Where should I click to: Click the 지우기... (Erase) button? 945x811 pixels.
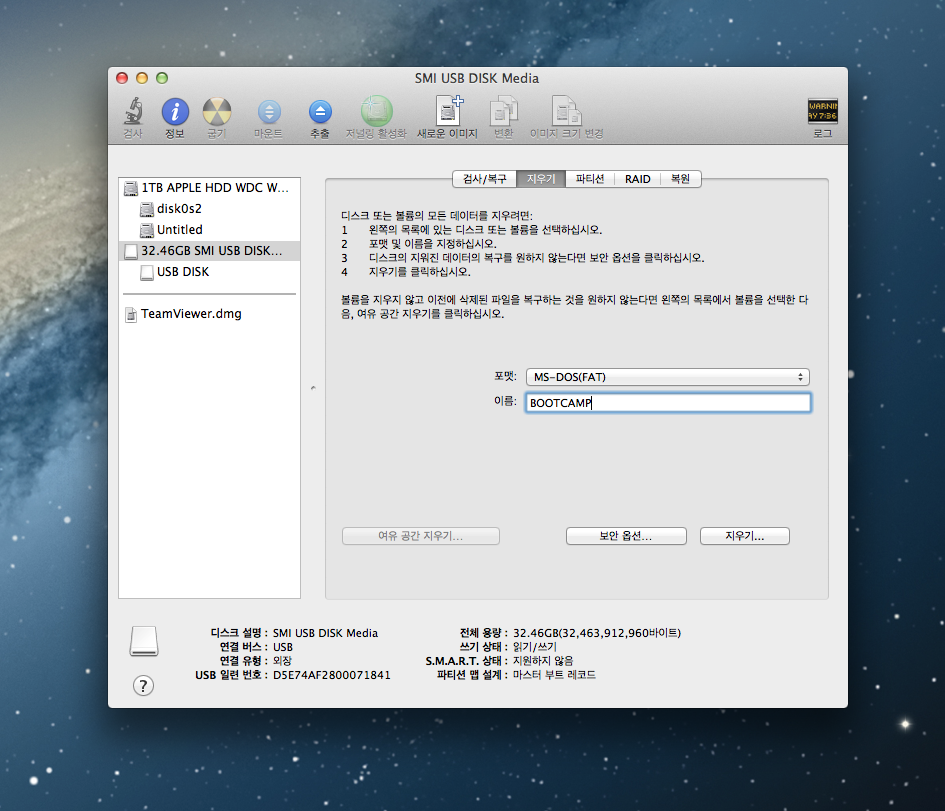tap(745, 536)
